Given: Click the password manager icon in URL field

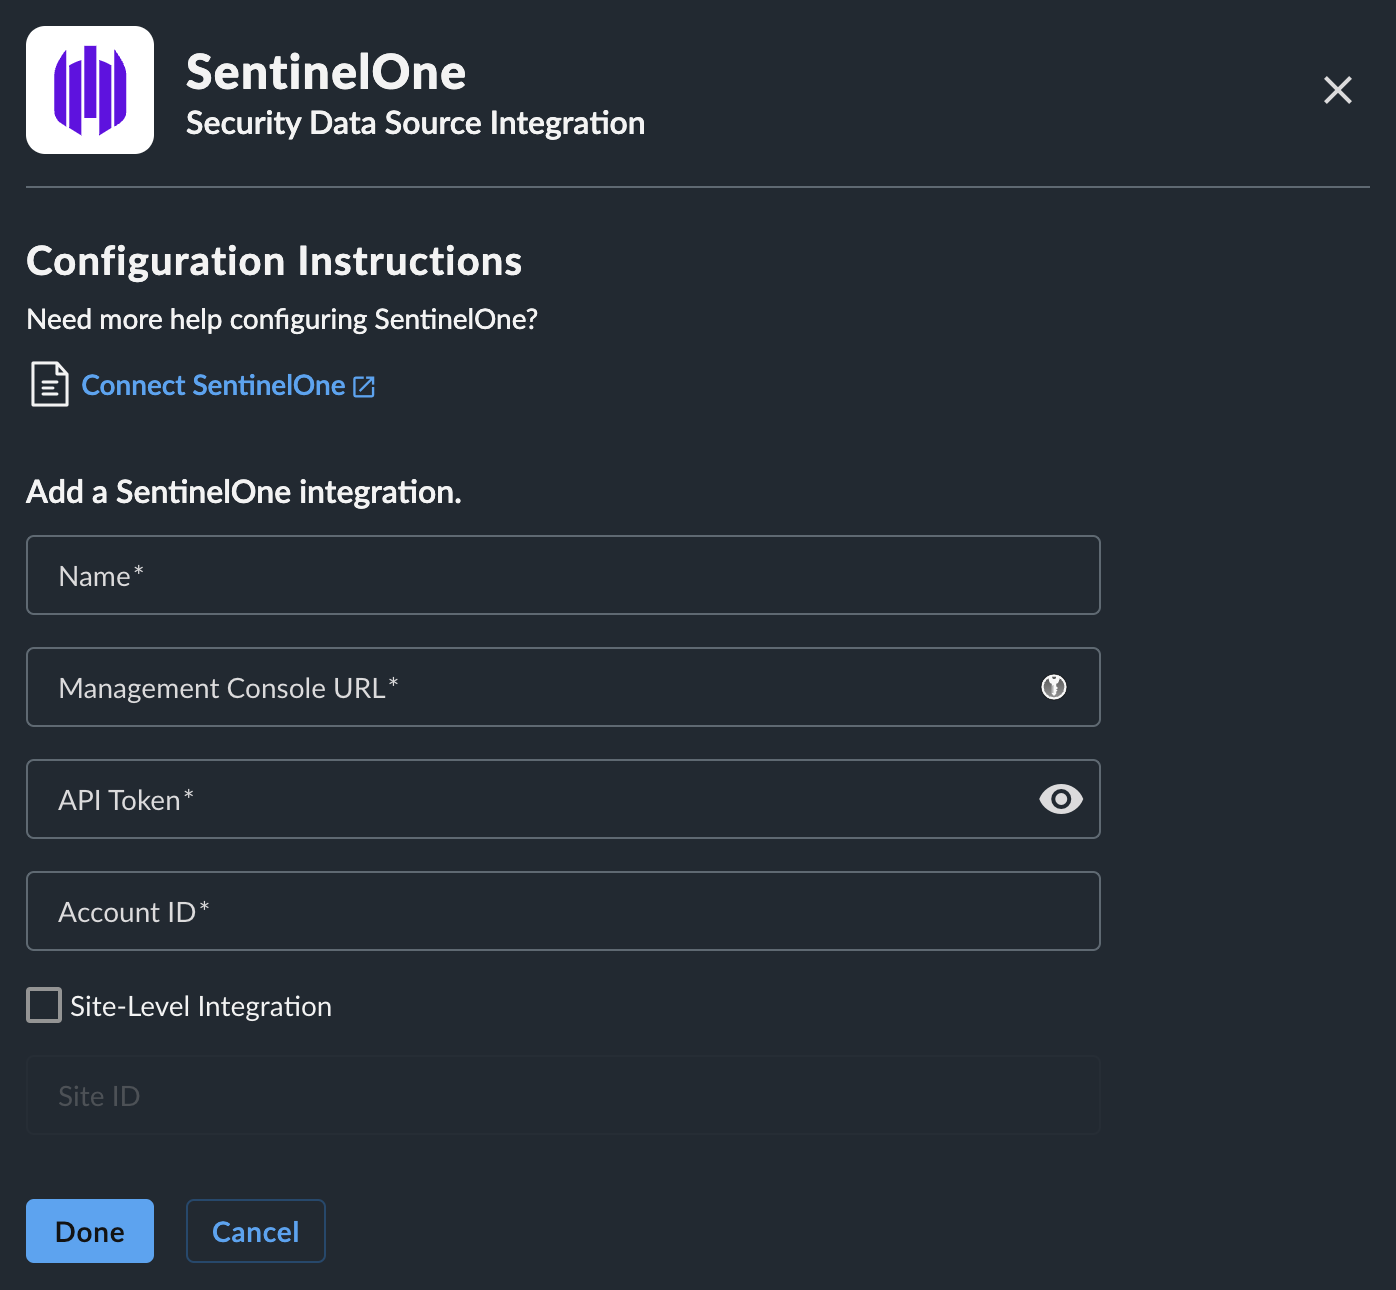Looking at the screenshot, I should tap(1054, 687).
